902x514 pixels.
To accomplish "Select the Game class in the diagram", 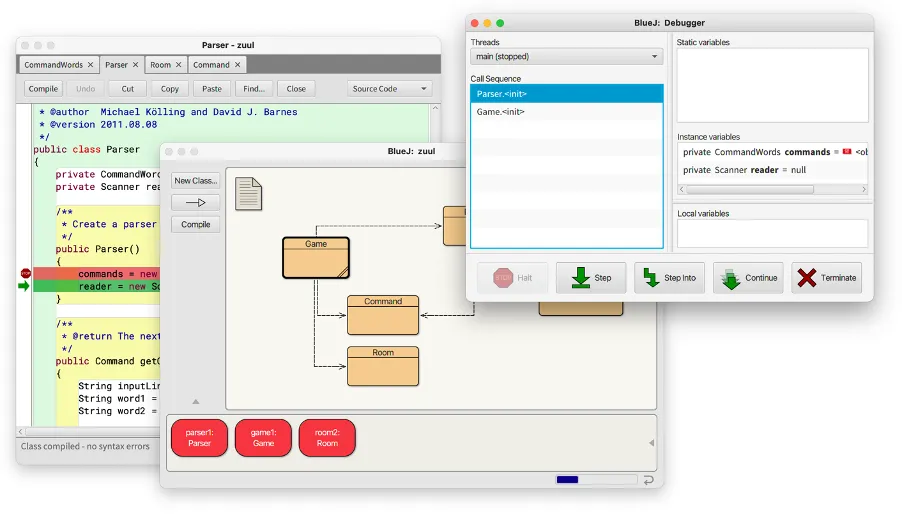I will pos(316,258).
